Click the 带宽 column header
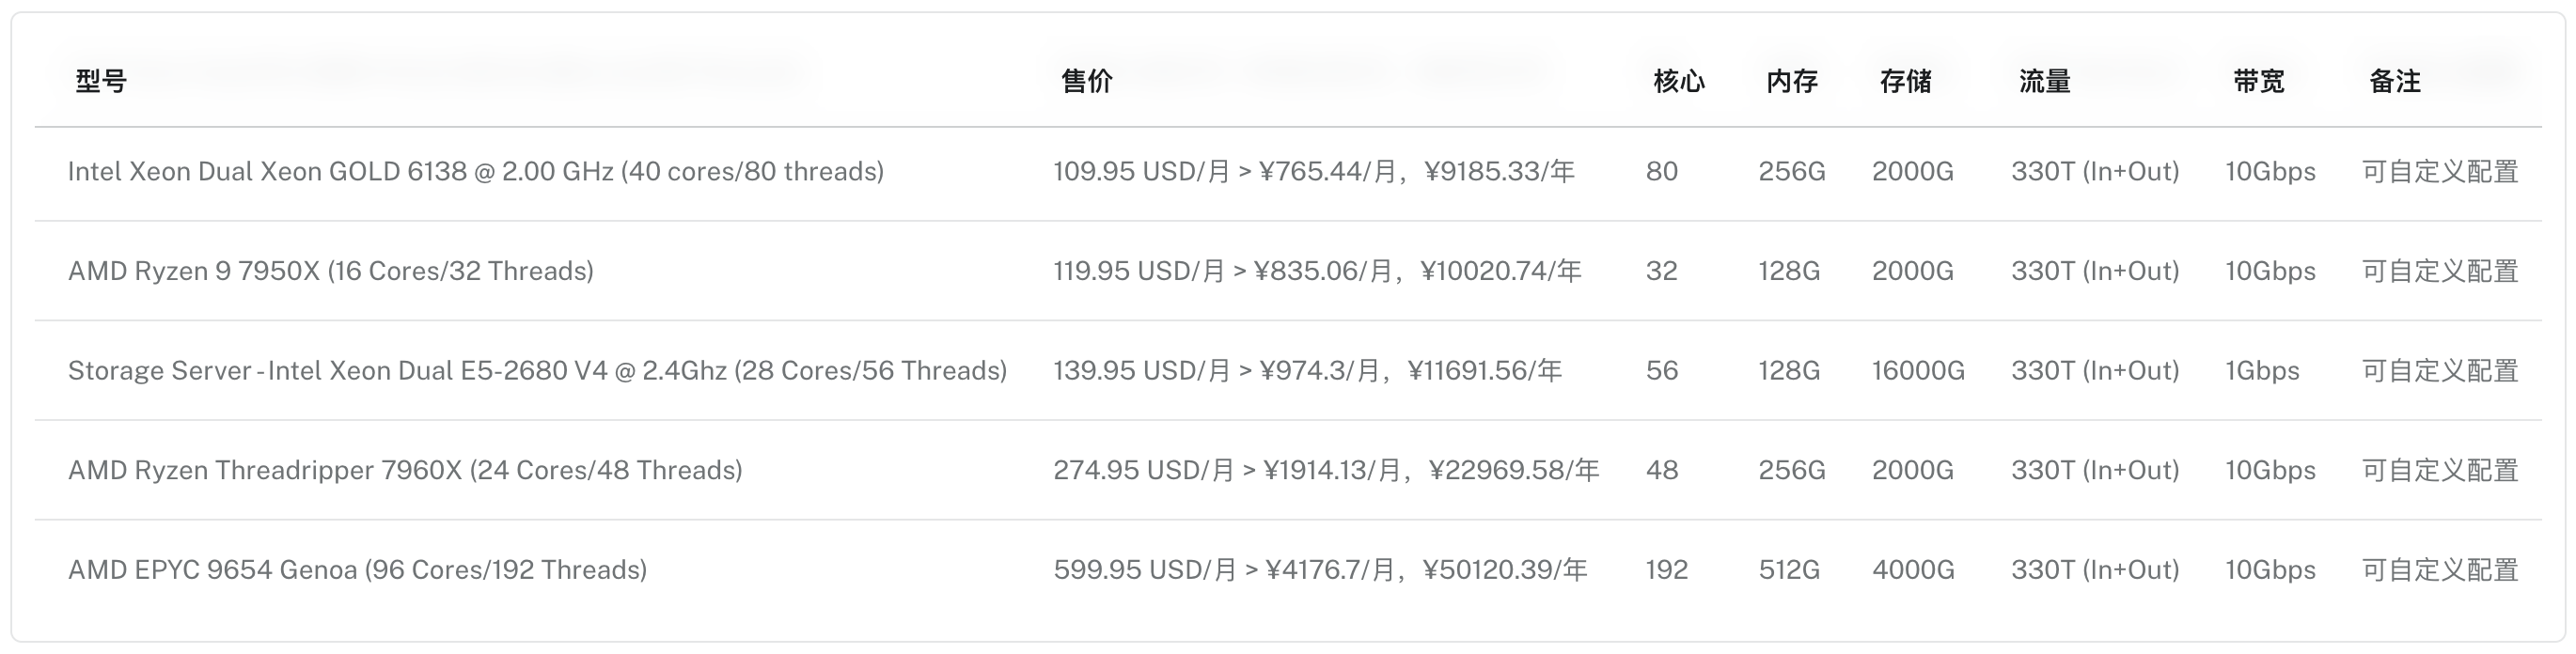The width and height of the screenshot is (2576, 654). [x=2258, y=81]
